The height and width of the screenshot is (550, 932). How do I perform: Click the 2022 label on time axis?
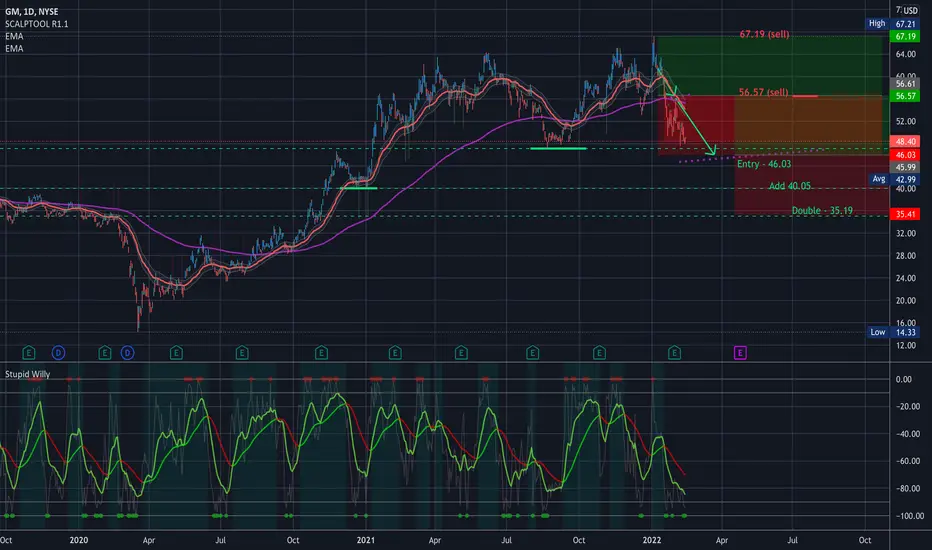(x=652, y=540)
